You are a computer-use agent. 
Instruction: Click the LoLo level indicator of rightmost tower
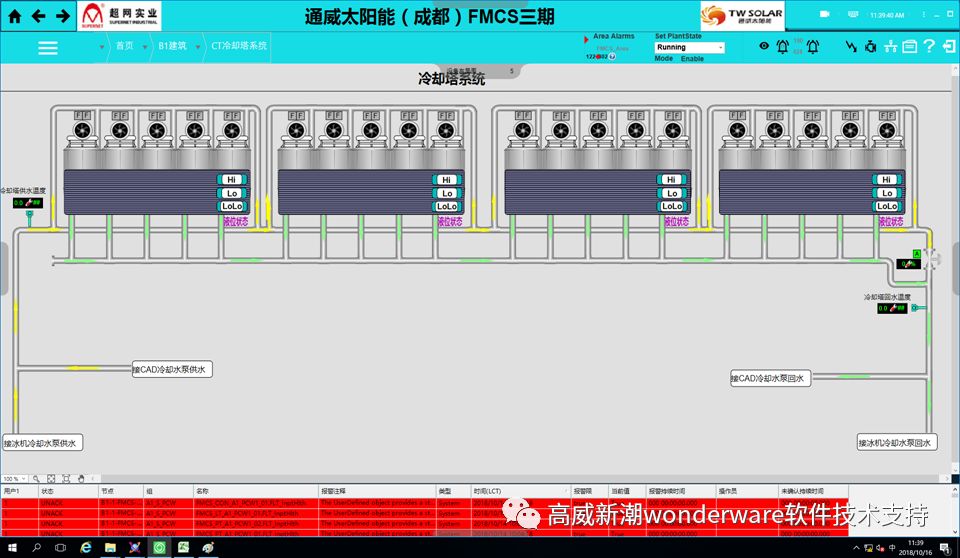coord(887,206)
